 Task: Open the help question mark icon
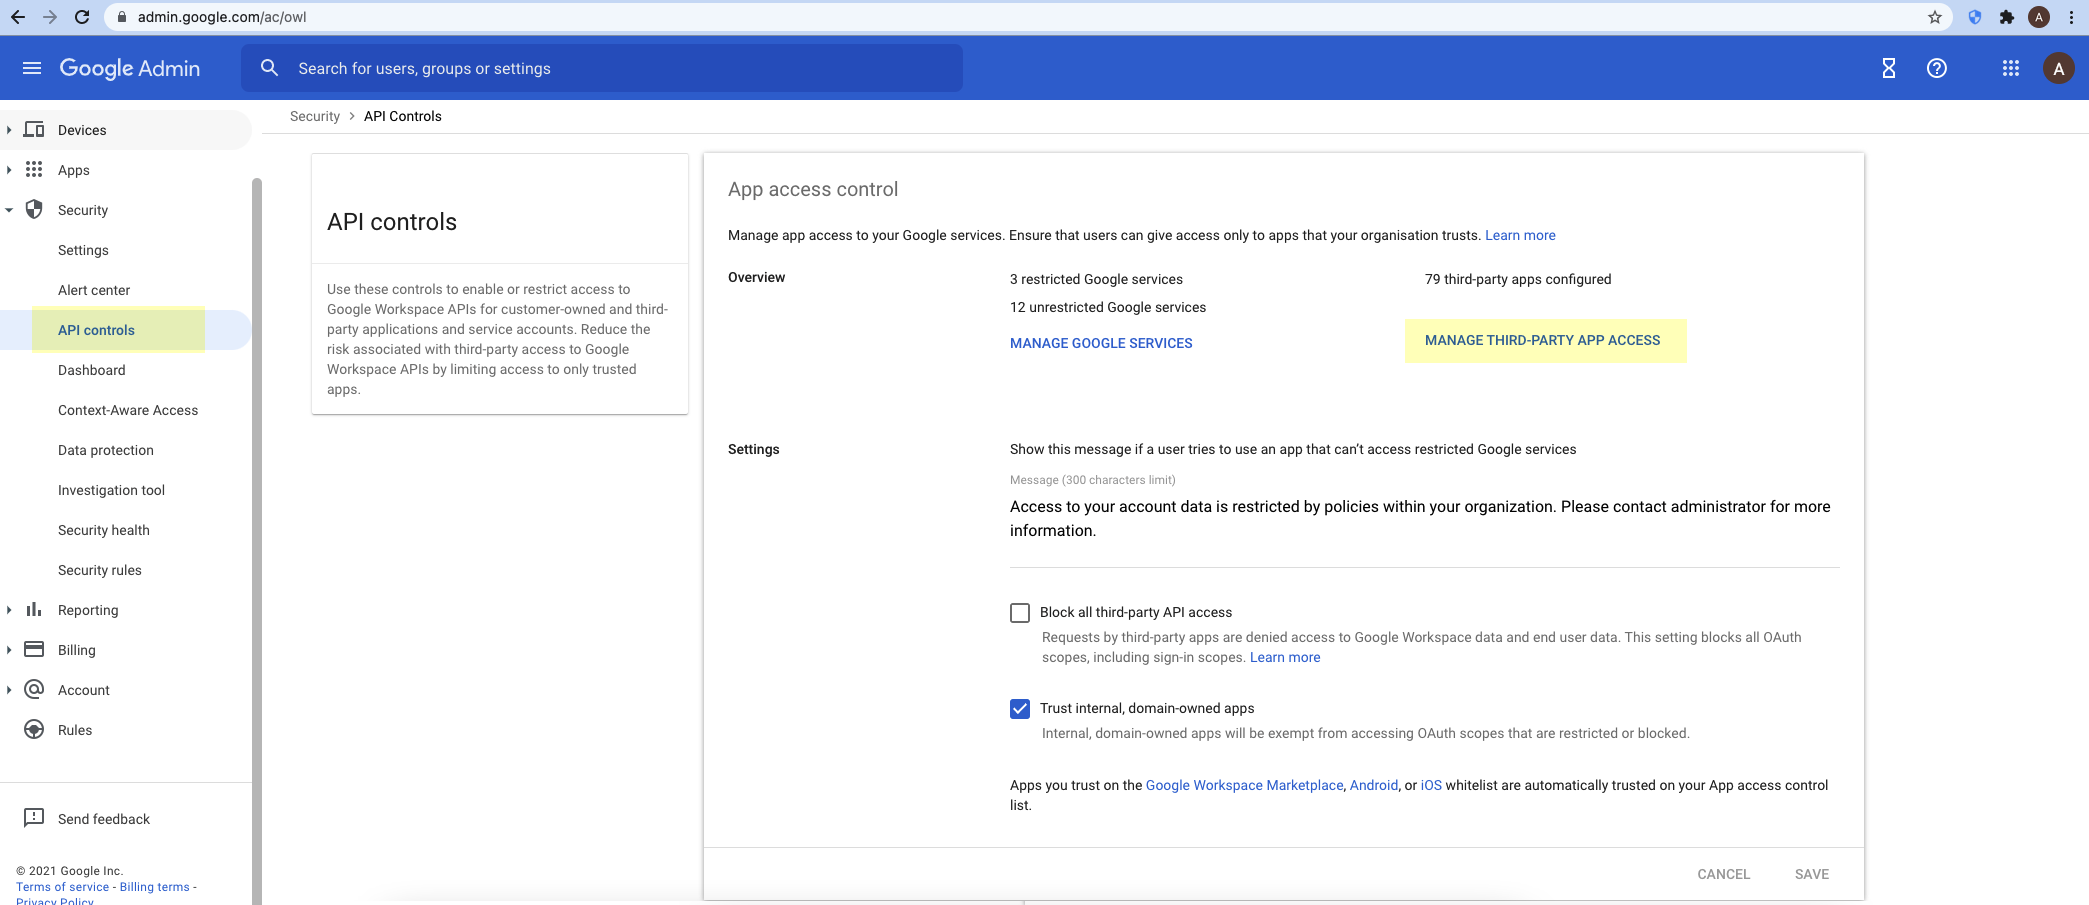(1936, 68)
